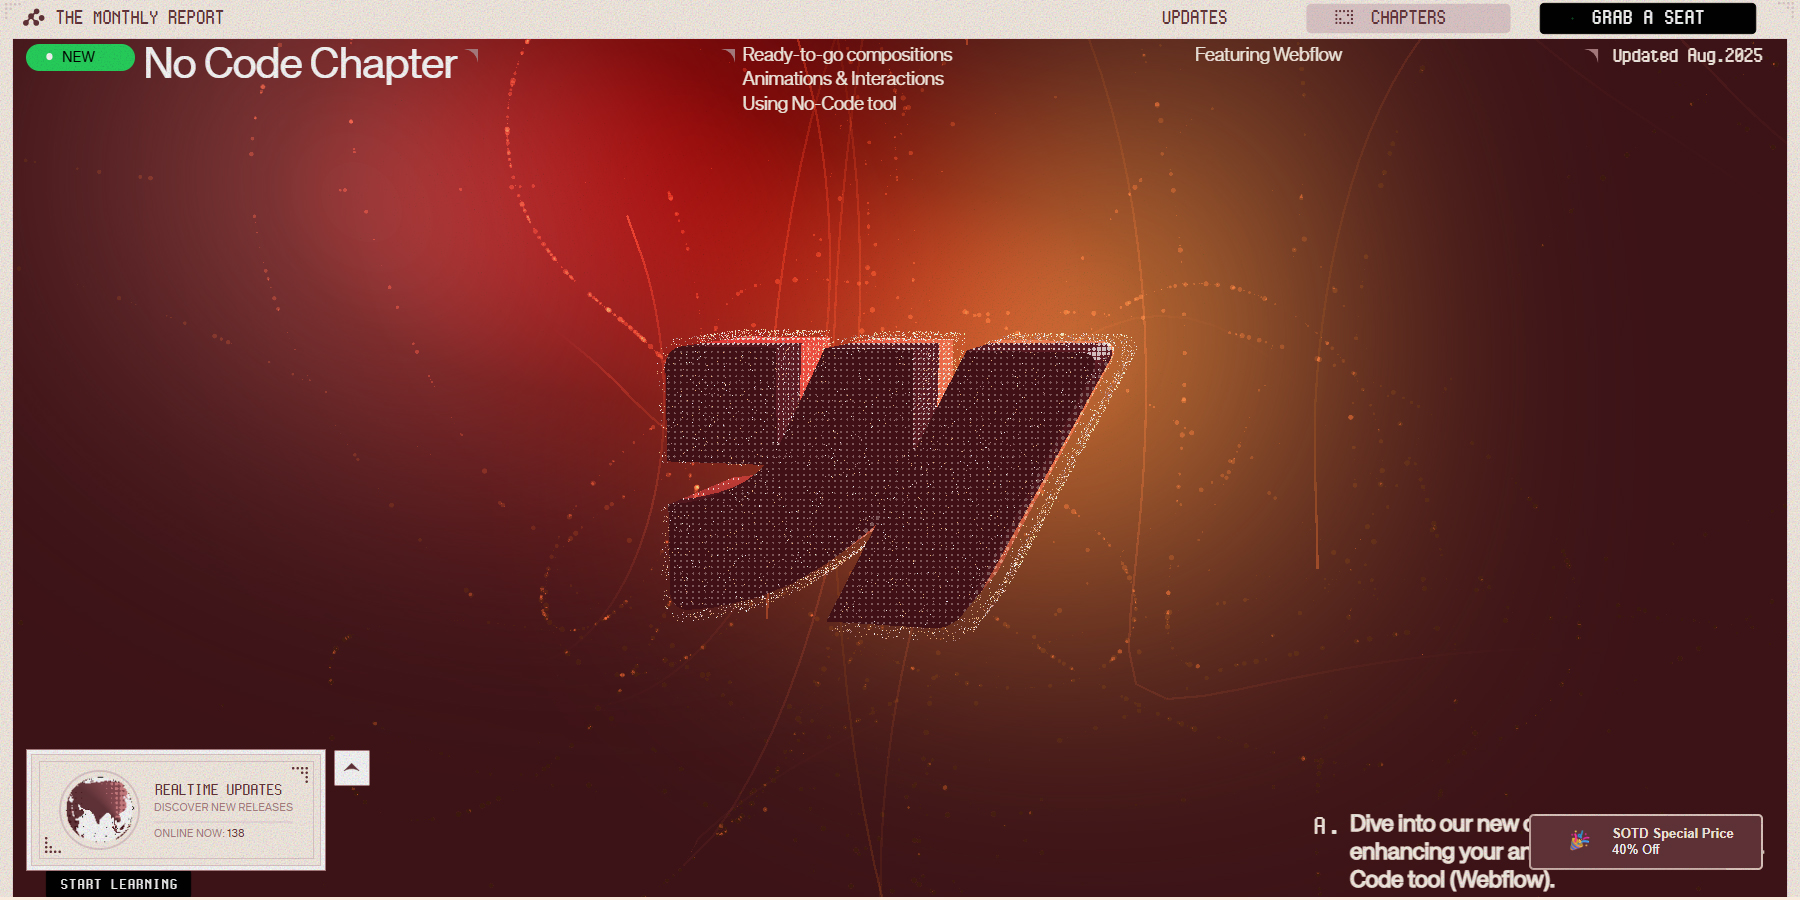Click the Monthly Report logo icon
The height and width of the screenshot is (900, 1800).
34,17
